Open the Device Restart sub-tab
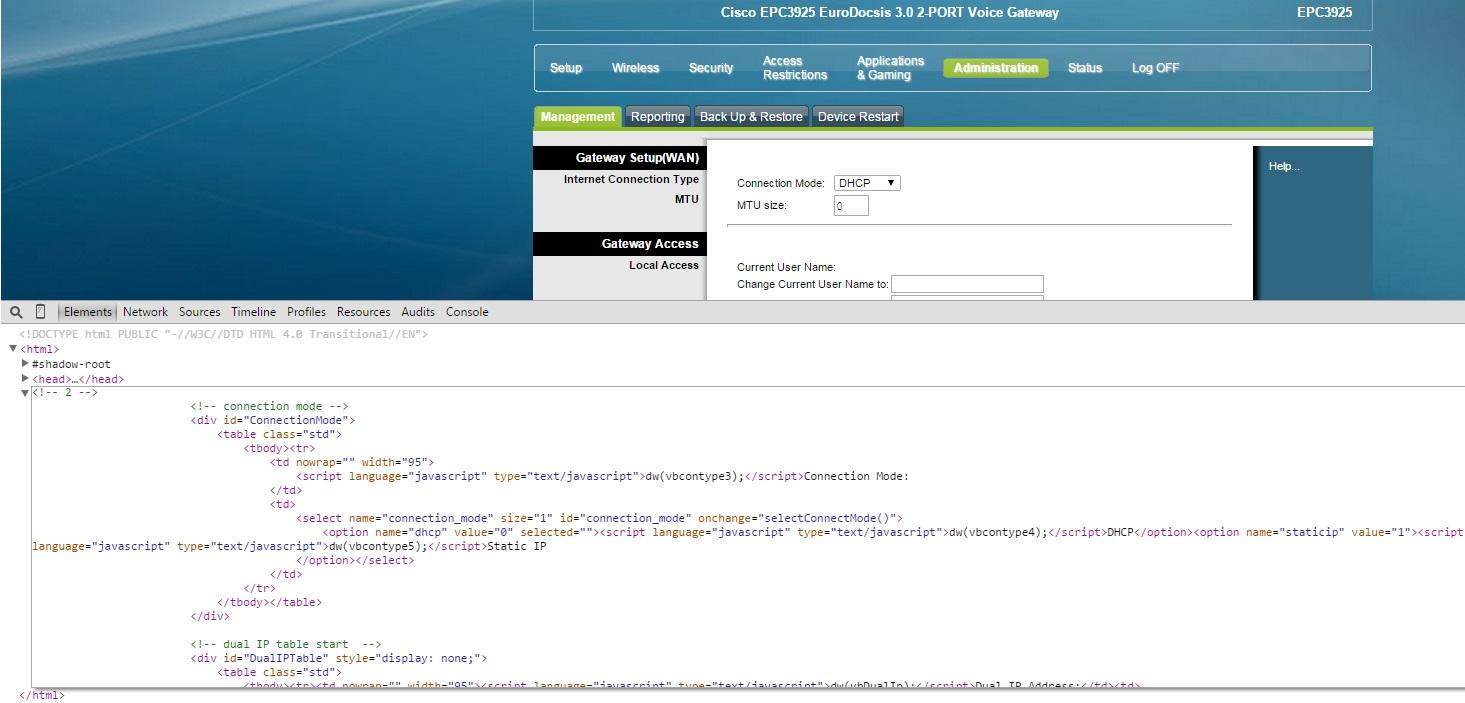1465x703 pixels. coord(858,117)
